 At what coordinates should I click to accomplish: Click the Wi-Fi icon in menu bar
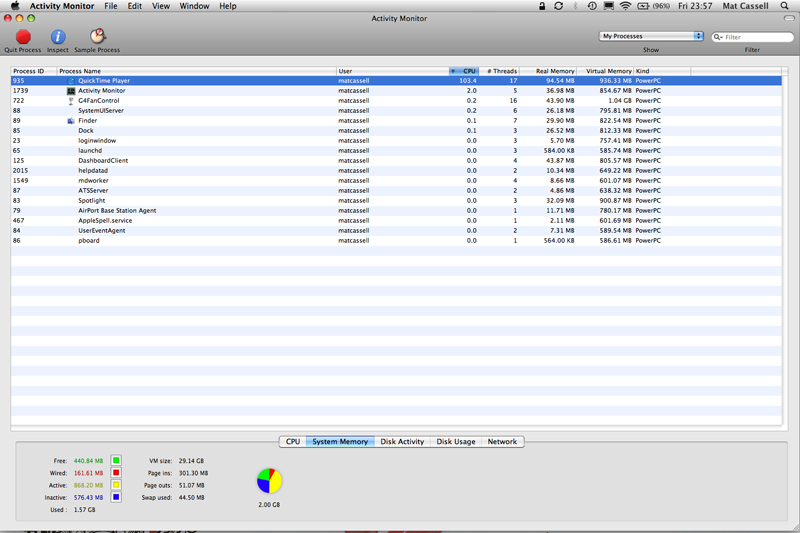pyautogui.click(x=625, y=6)
